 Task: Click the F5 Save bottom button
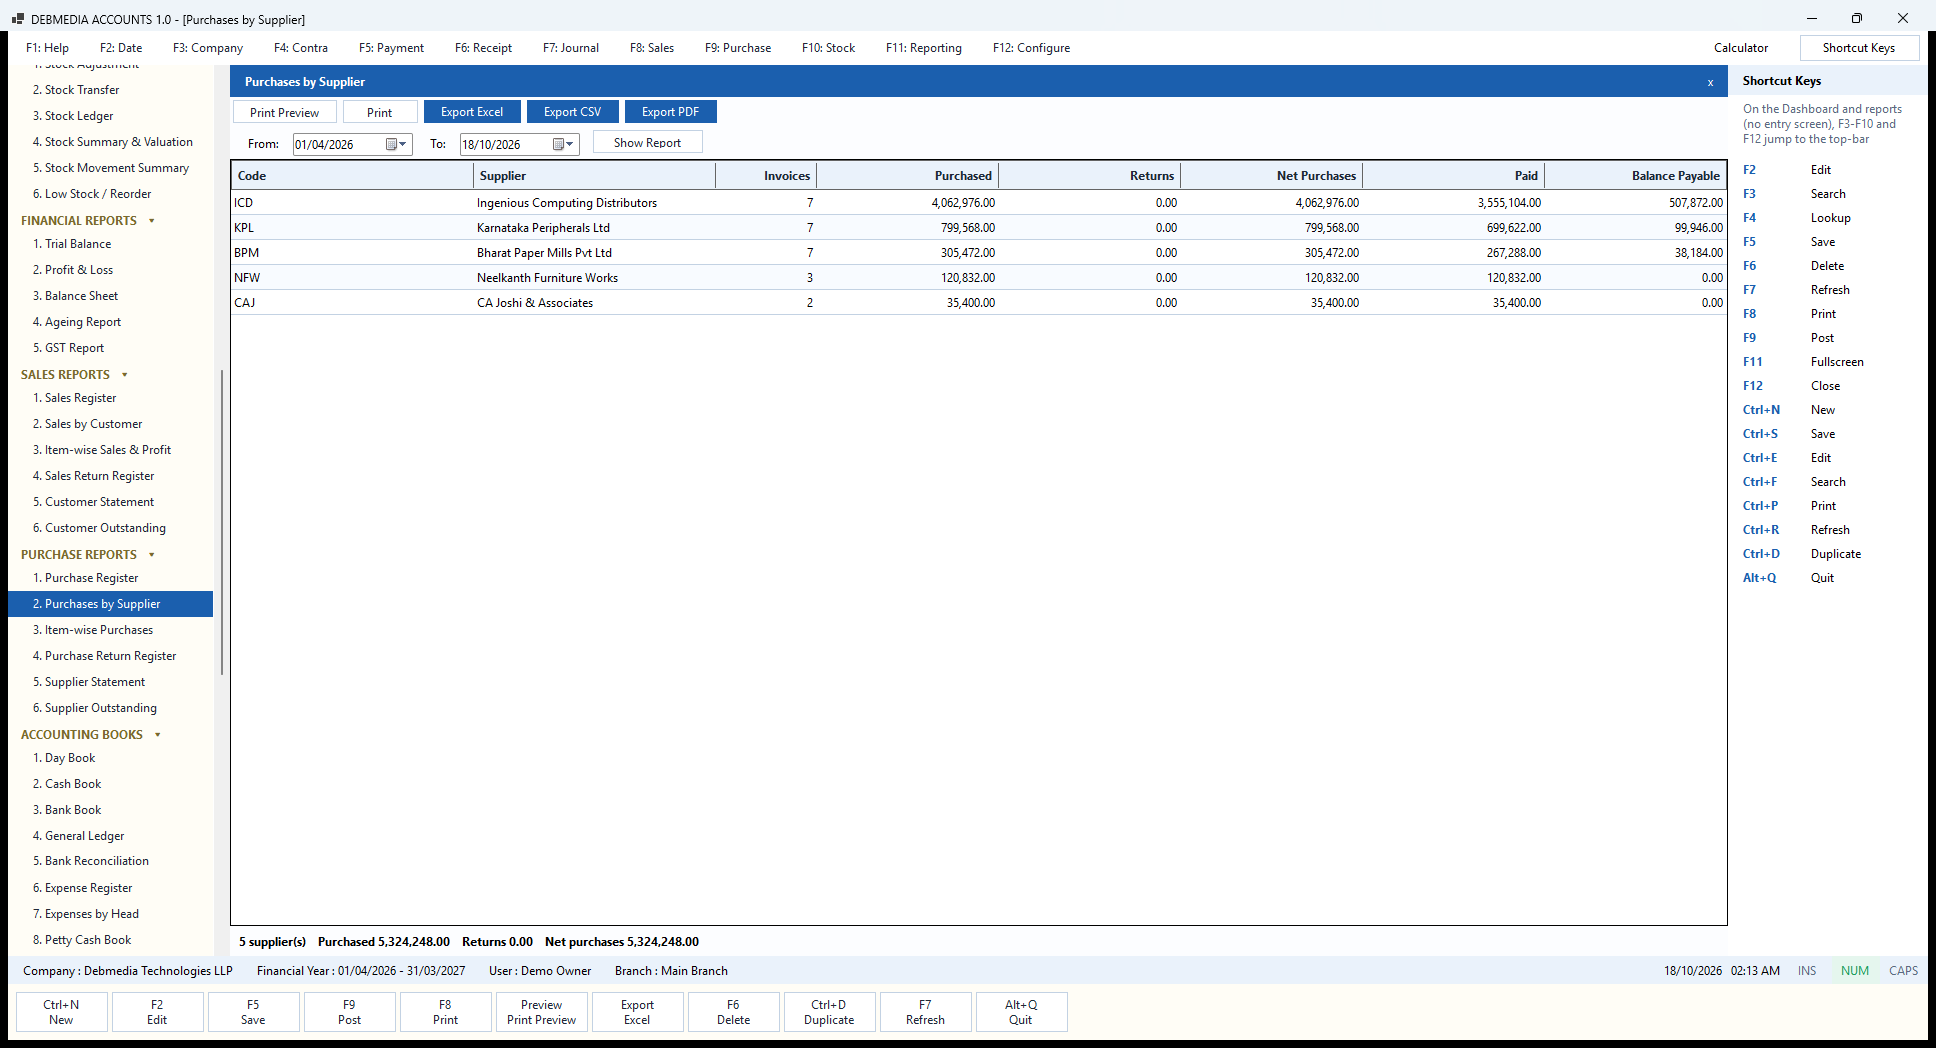pos(253,1012)
